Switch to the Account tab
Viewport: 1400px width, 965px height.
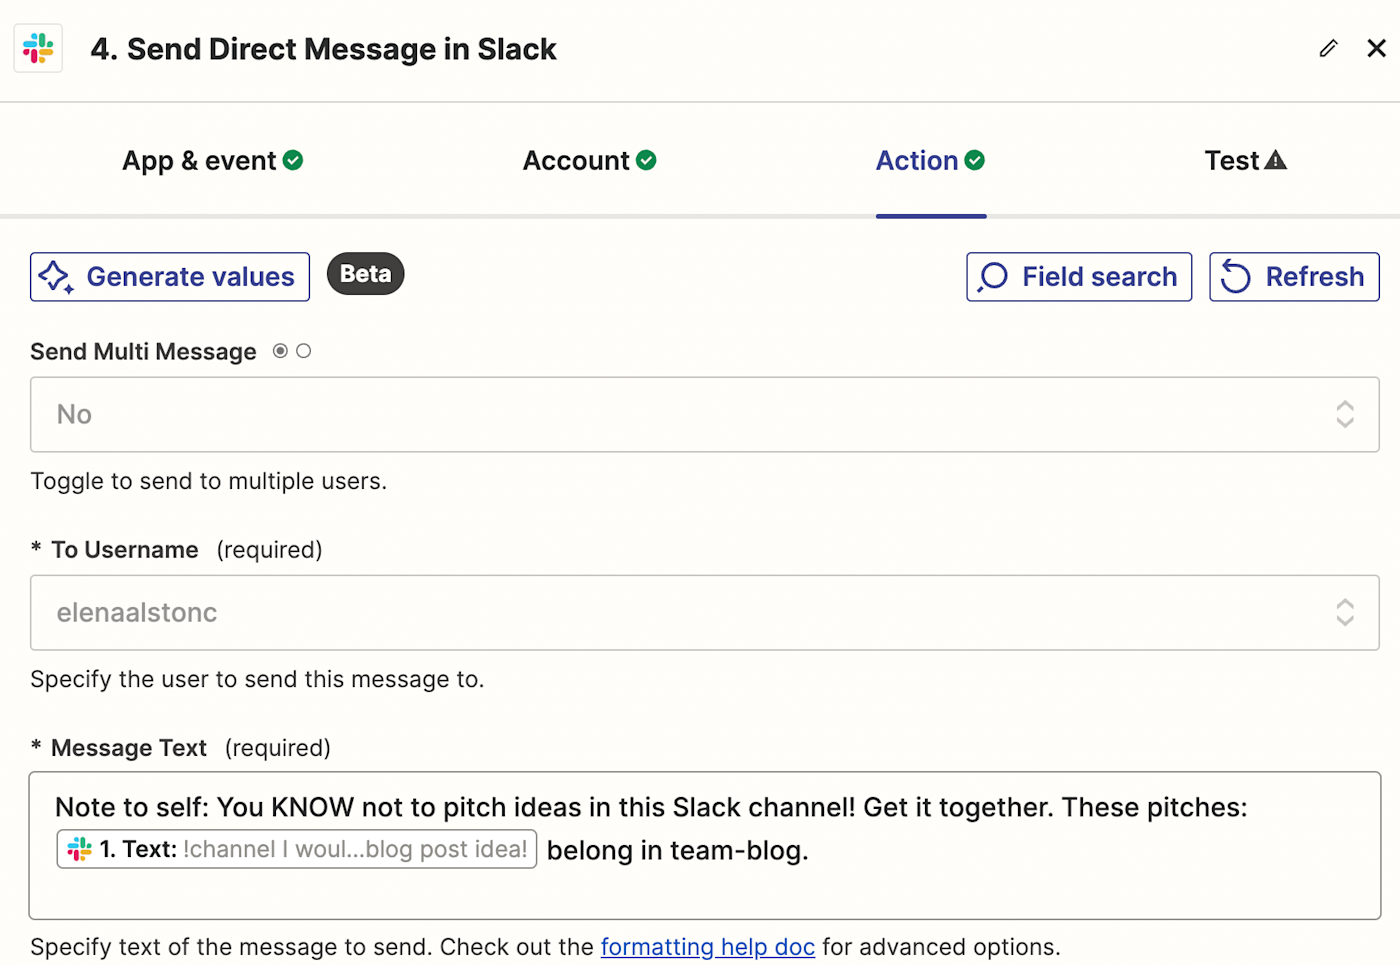click(x=589, y=161)
